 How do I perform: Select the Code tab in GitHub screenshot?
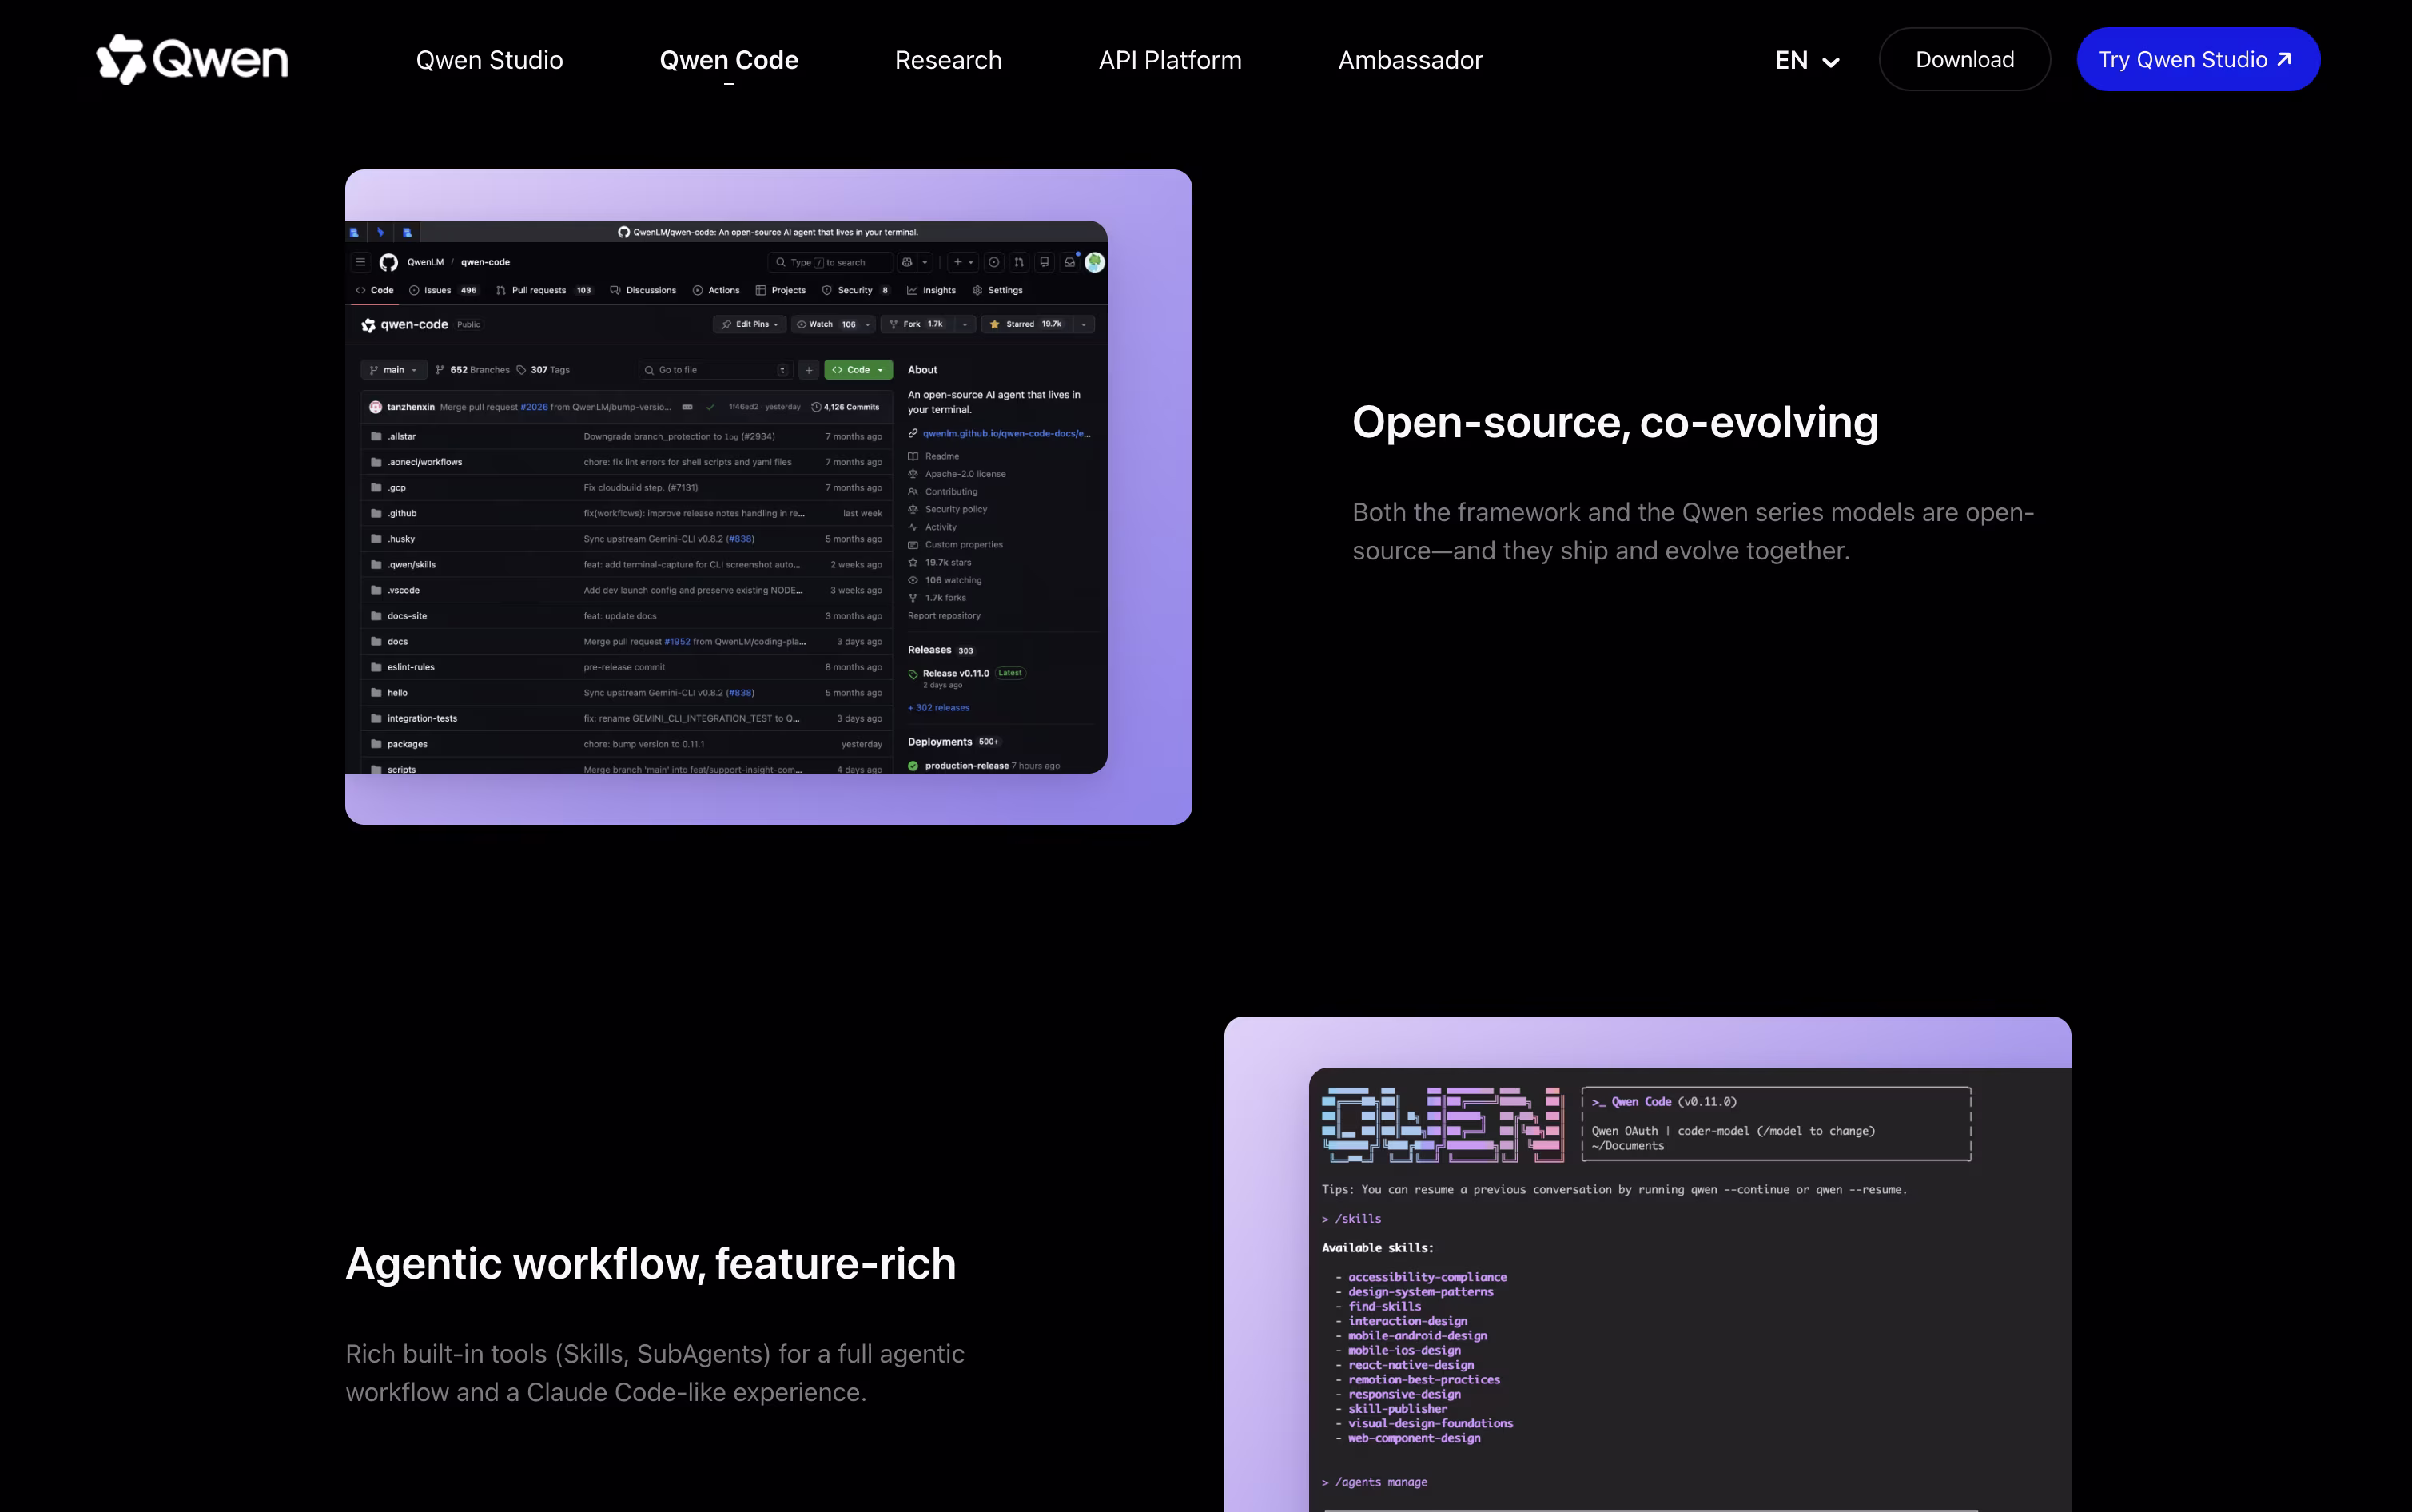point(375,290)
